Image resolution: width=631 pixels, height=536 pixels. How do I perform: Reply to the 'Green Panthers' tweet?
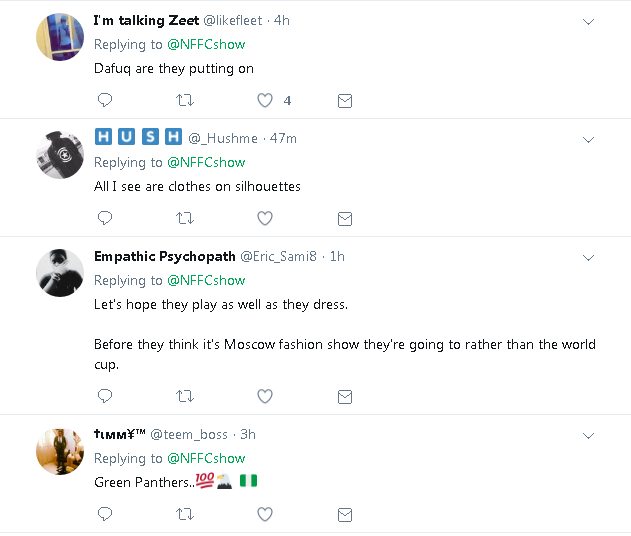[x=105, y=514]
